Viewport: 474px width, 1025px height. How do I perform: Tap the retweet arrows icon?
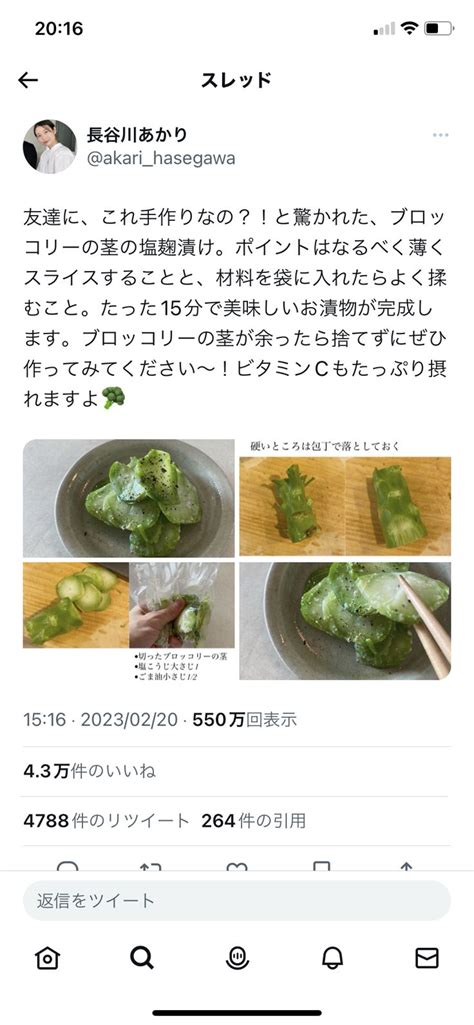pyautogui.click(x=151, y=866)
